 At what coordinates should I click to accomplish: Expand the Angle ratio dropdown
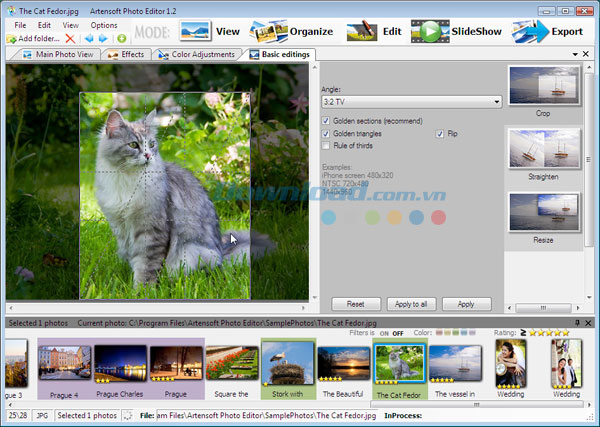496,102
